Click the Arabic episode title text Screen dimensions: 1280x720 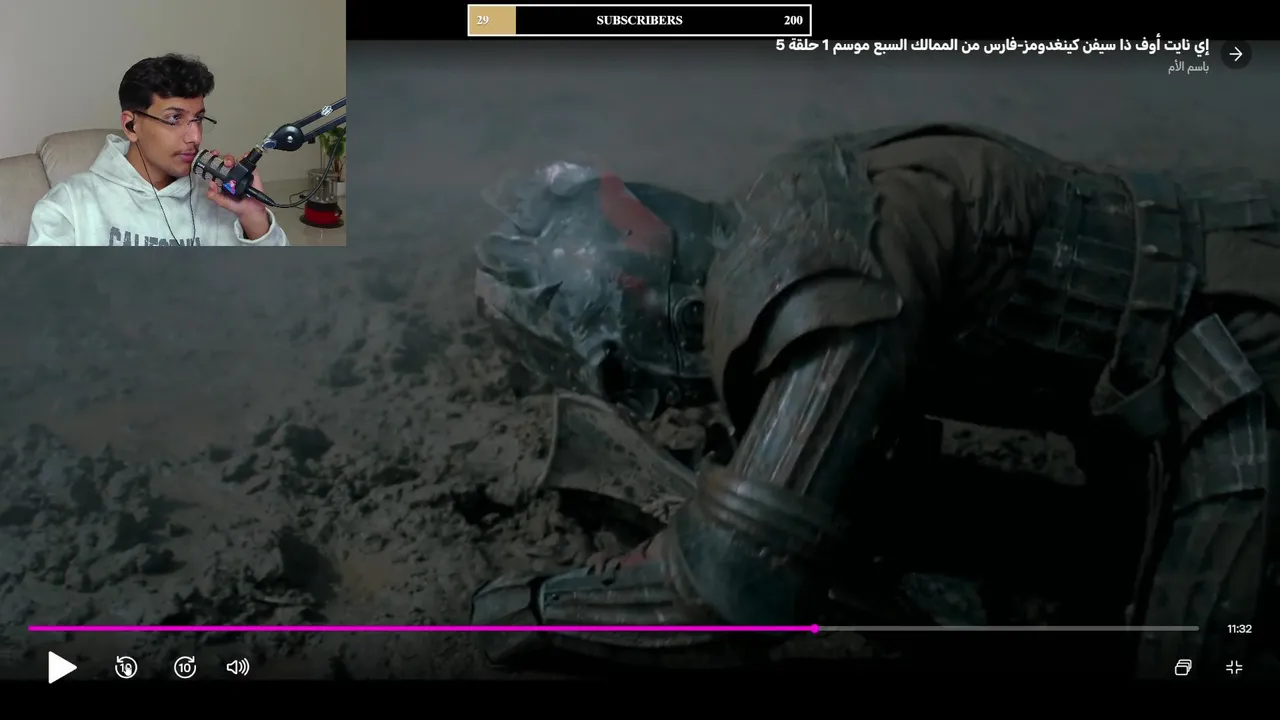point(992,45)
